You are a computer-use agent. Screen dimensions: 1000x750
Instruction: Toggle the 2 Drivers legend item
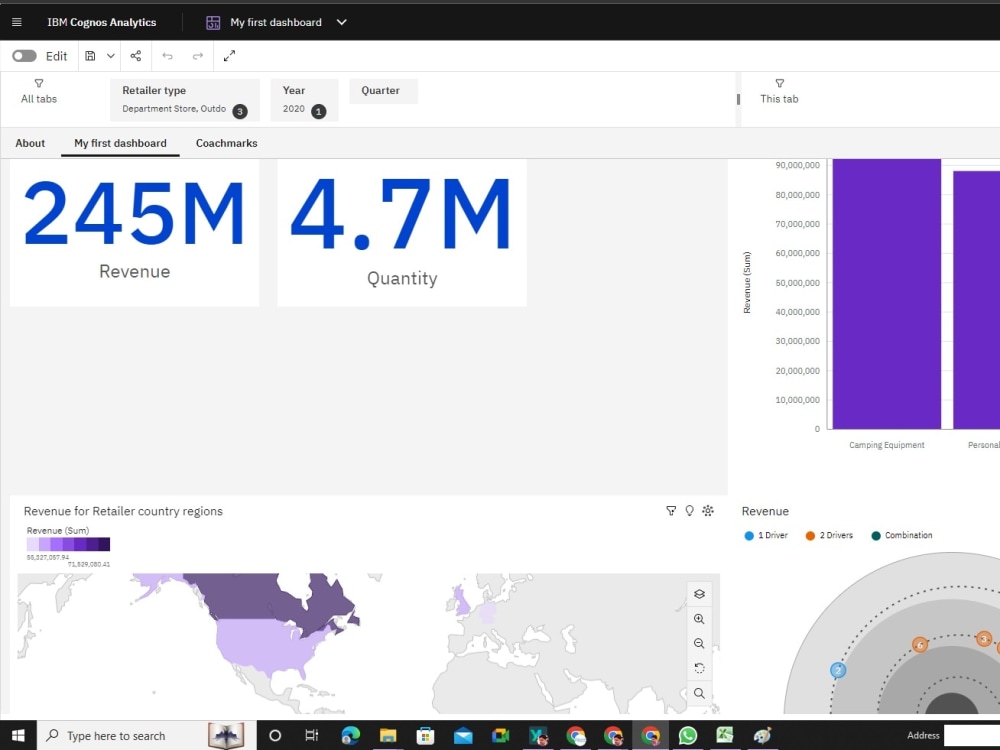click(x=829, y=535)
